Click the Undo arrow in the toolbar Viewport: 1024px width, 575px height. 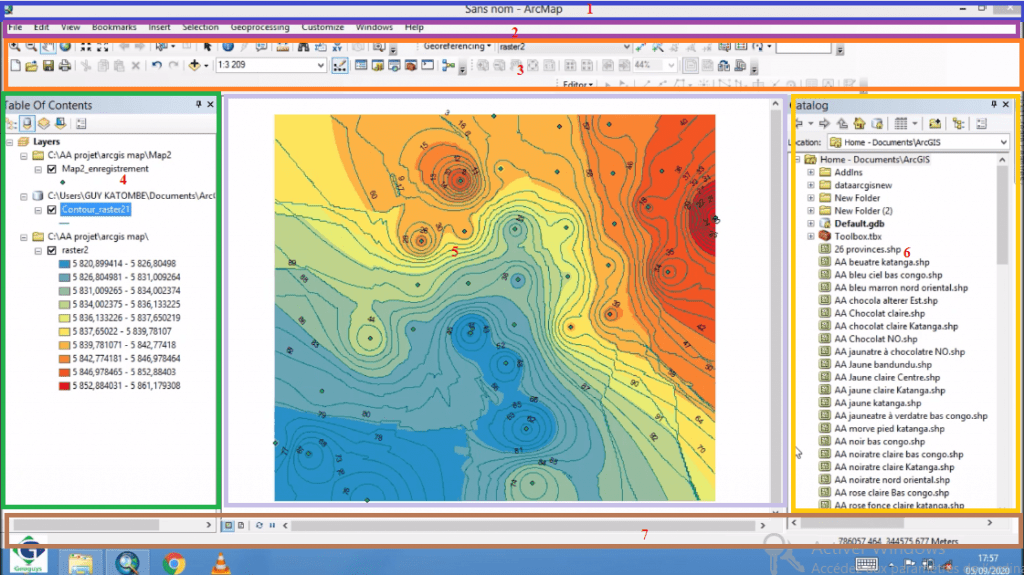click(157, 66)
